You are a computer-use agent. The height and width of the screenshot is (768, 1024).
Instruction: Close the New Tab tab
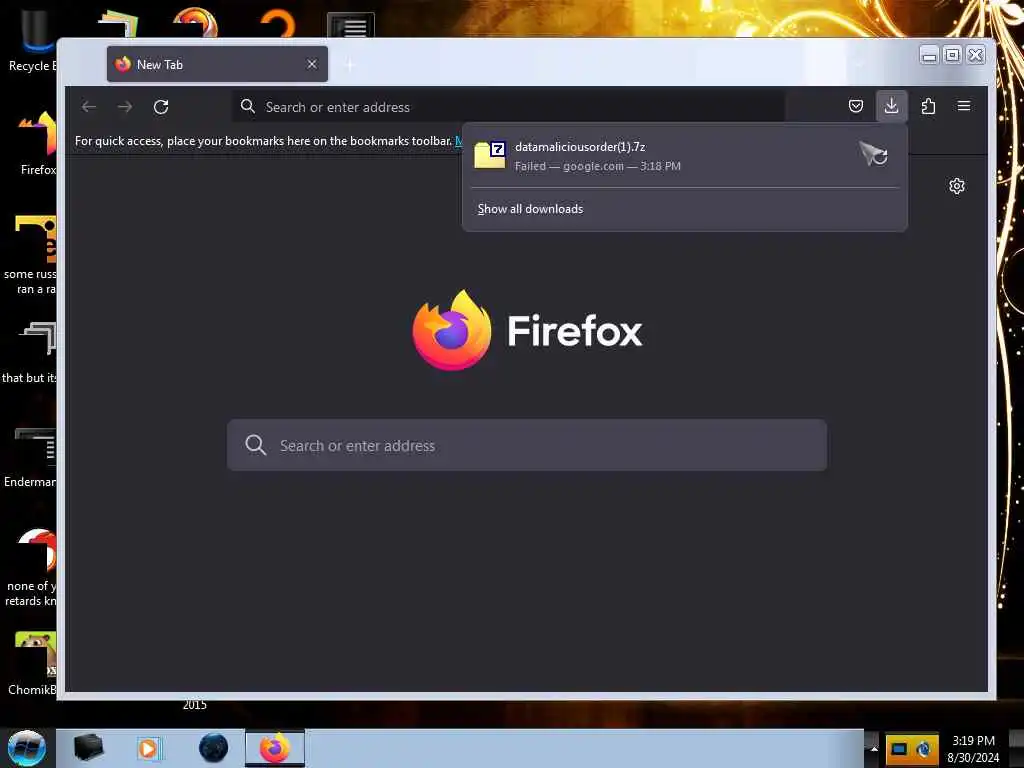[x=312, y=64]
